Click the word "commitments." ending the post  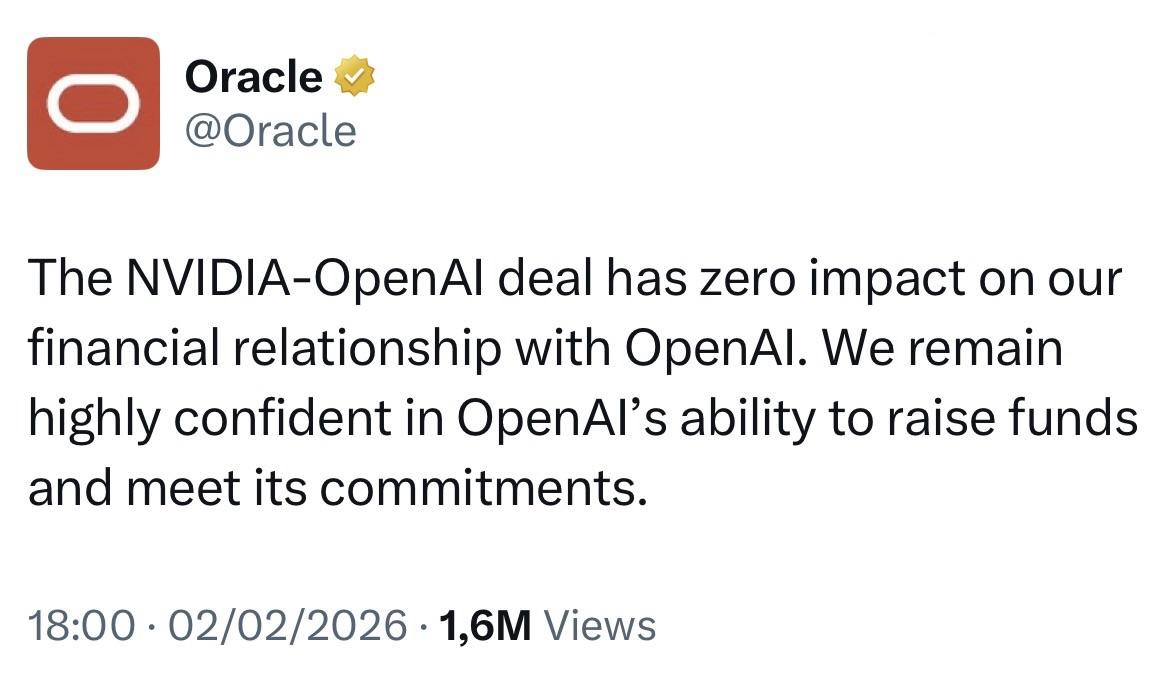coord(478,486)
